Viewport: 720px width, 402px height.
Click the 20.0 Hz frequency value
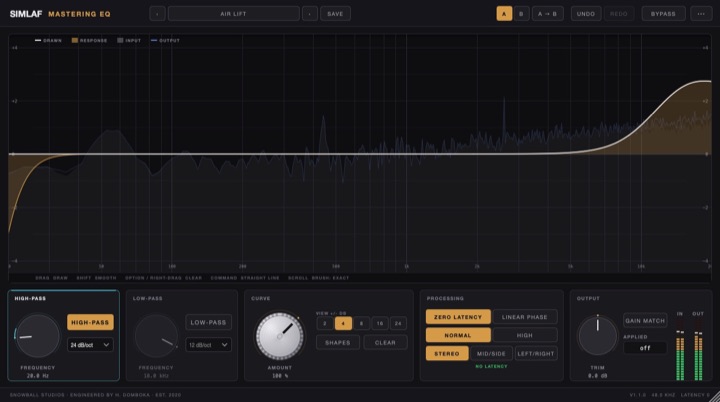(38, 376)
